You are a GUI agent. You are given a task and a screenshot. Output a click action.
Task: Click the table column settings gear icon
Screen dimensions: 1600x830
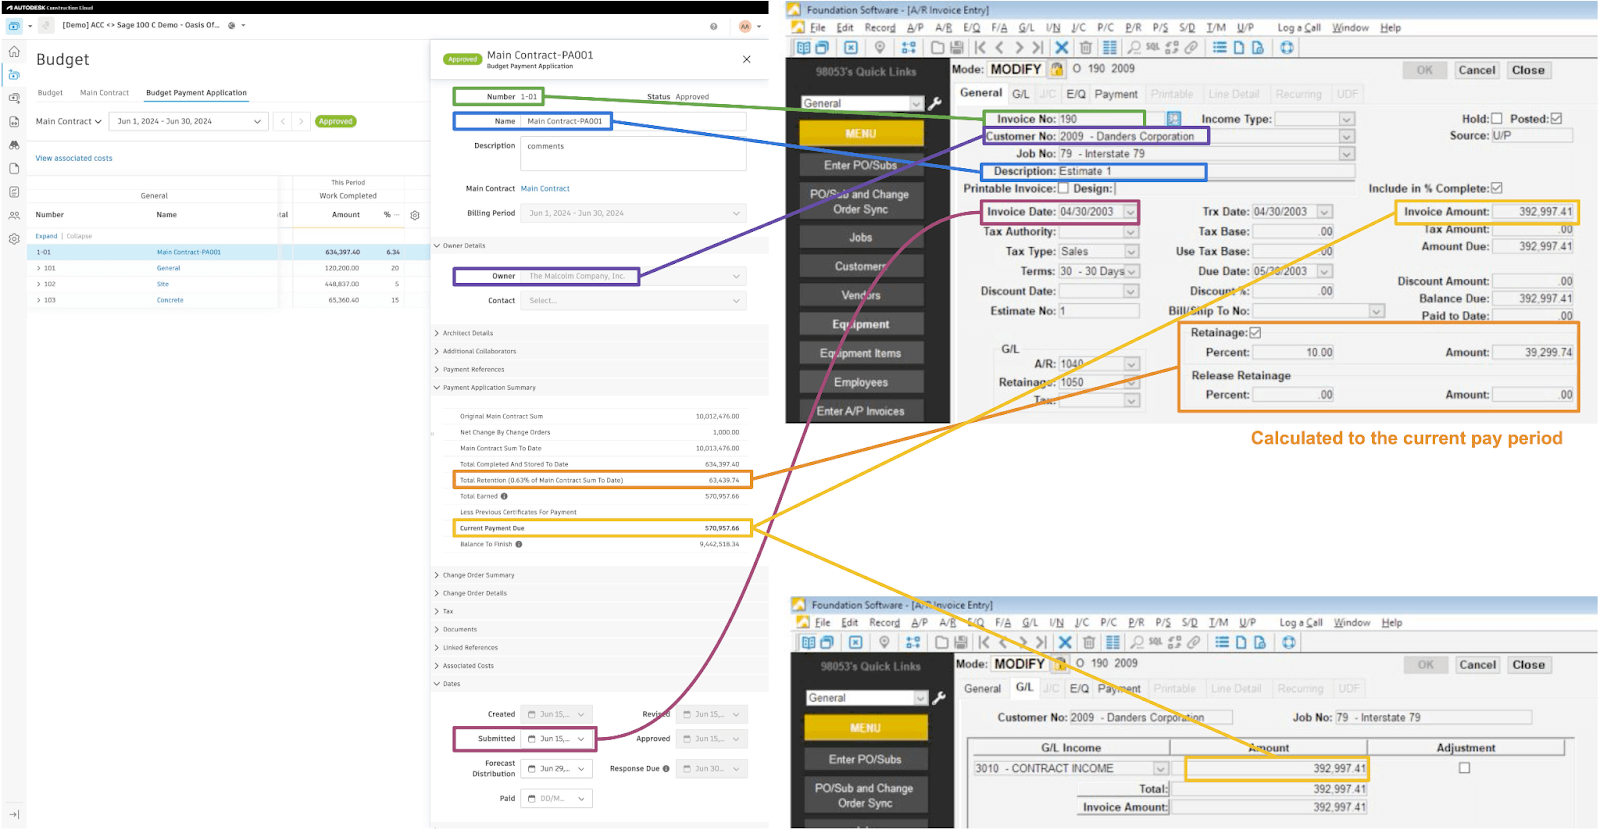point(415,215)
